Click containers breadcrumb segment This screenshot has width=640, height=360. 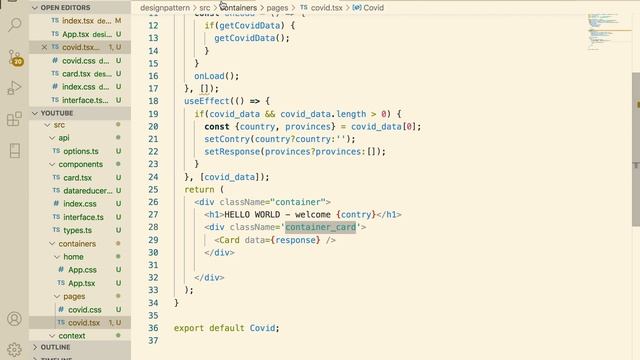click(x=238, y=8)
